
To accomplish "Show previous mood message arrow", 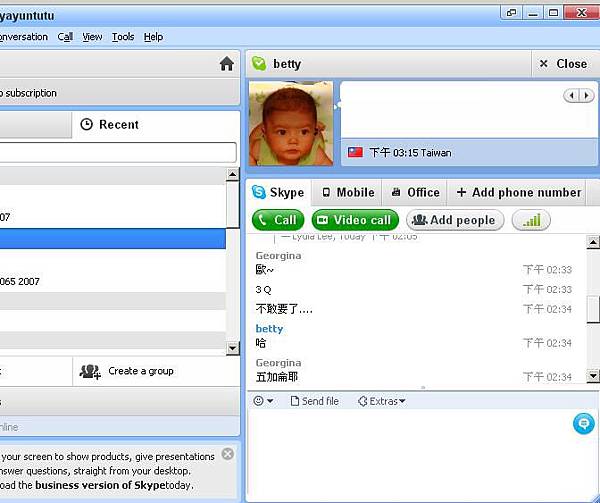I will pos(571,95).
